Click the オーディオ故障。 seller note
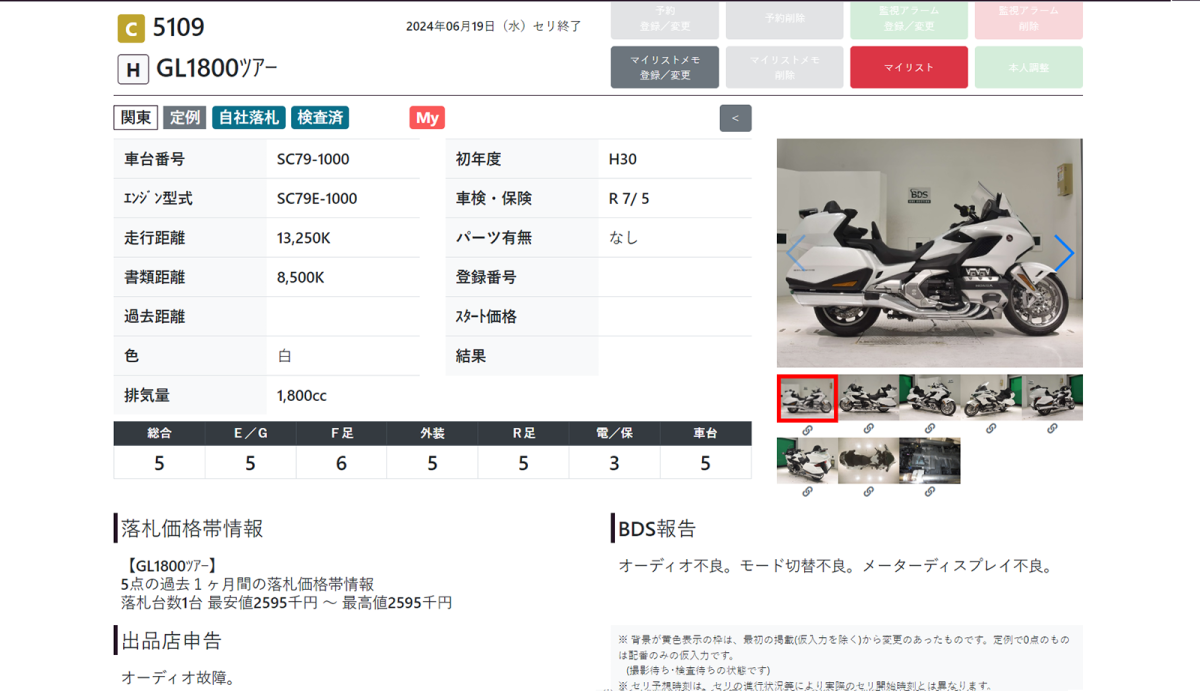 pos(178,678)
